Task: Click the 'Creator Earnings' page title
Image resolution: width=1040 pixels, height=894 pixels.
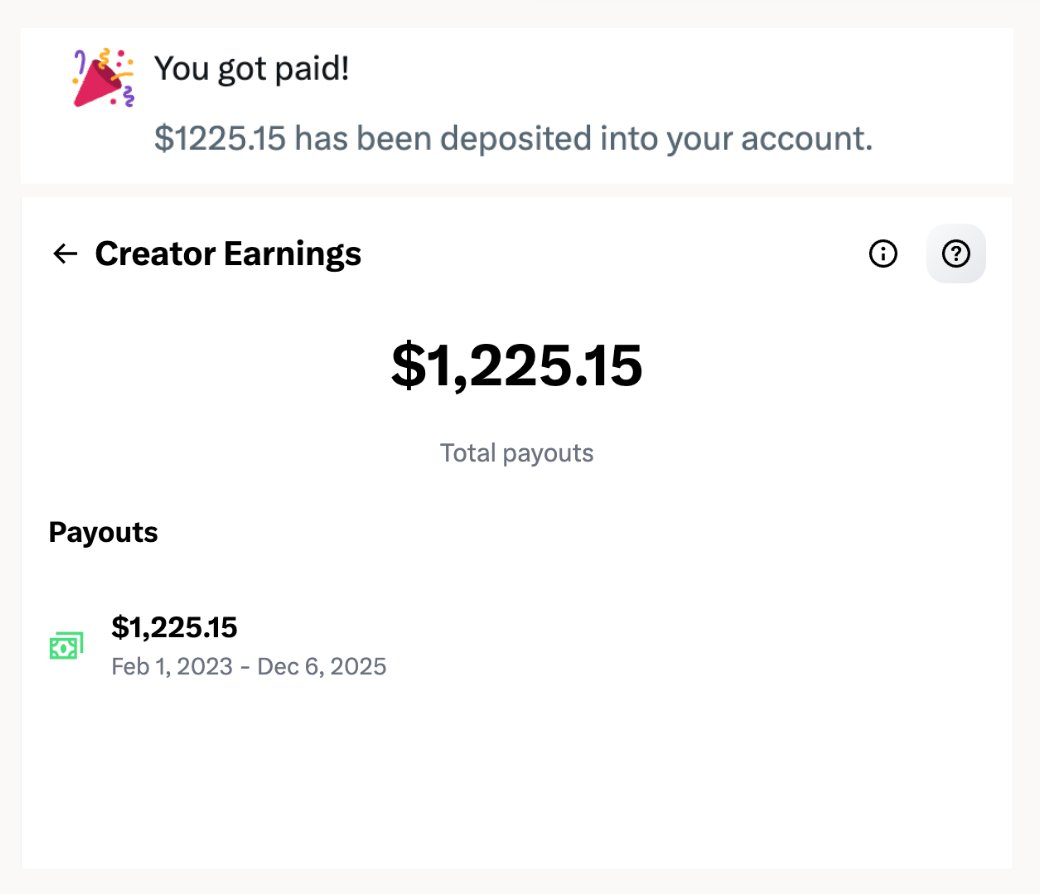Action: [228, 254]
